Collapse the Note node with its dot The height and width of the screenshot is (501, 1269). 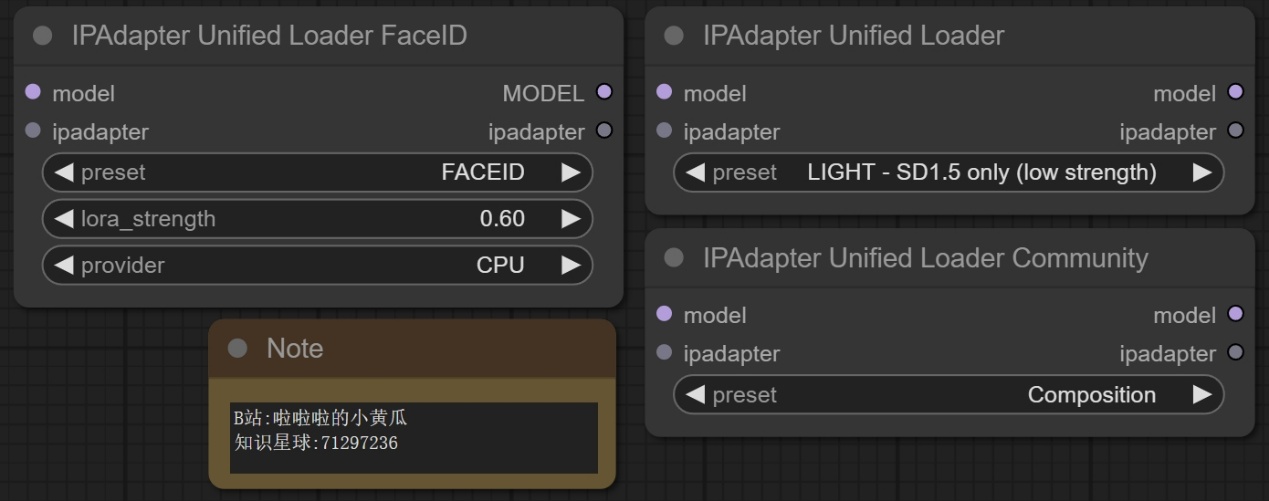pyautogui.click(x=237, y=348)
